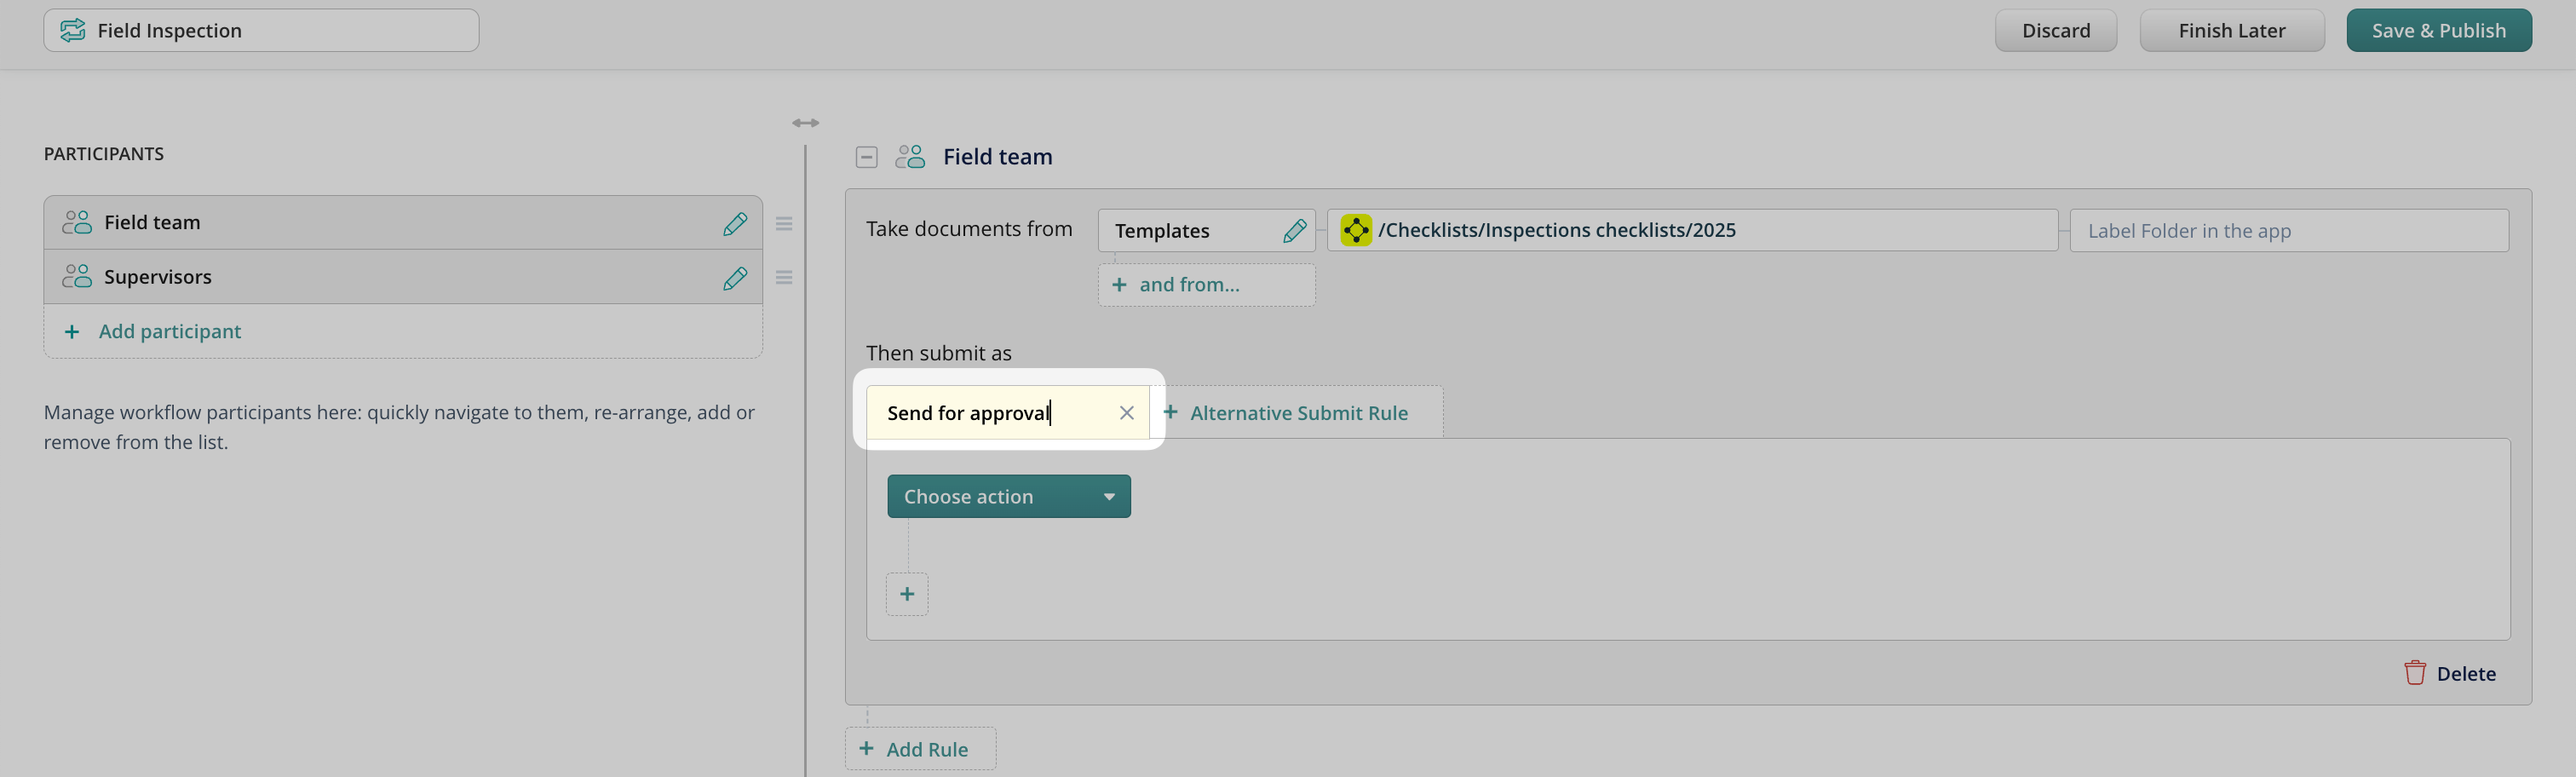The width and height of the screenshot is (2576, 777).
Task: Click Save & Publish button
Action: (2438, 31)
